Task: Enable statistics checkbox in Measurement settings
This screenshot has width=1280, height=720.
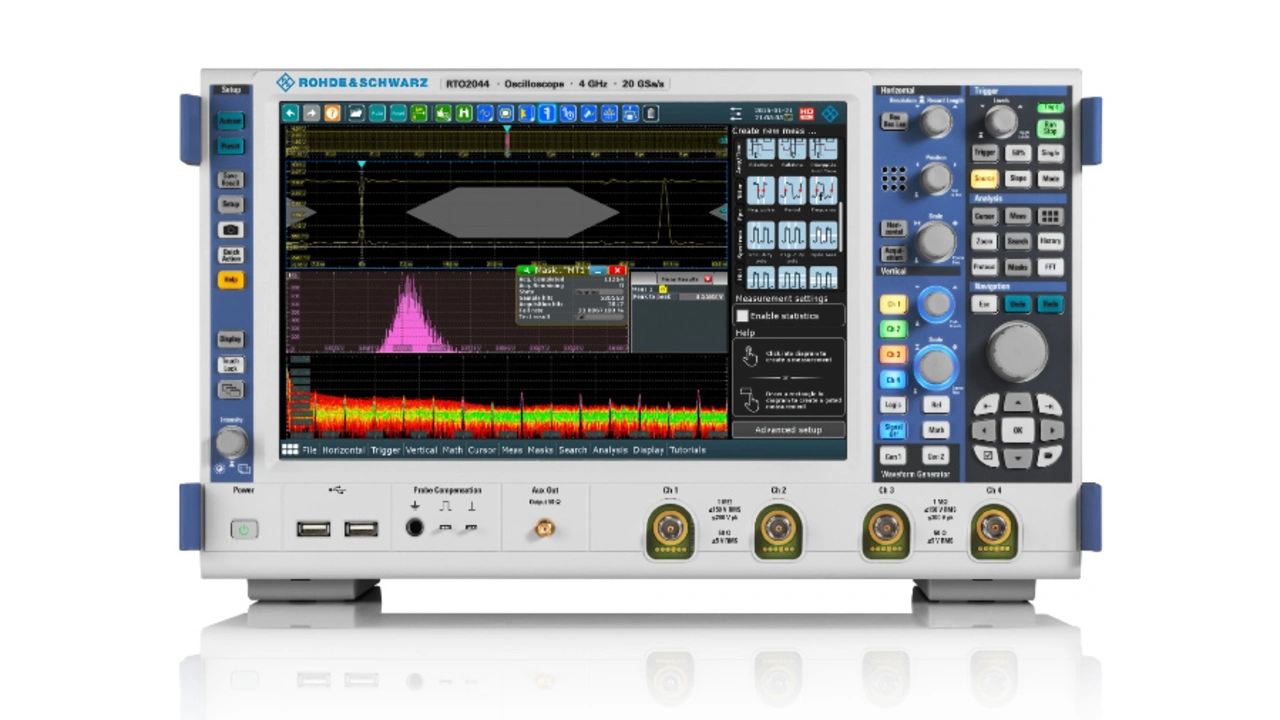Action: (x=743, y=316)
